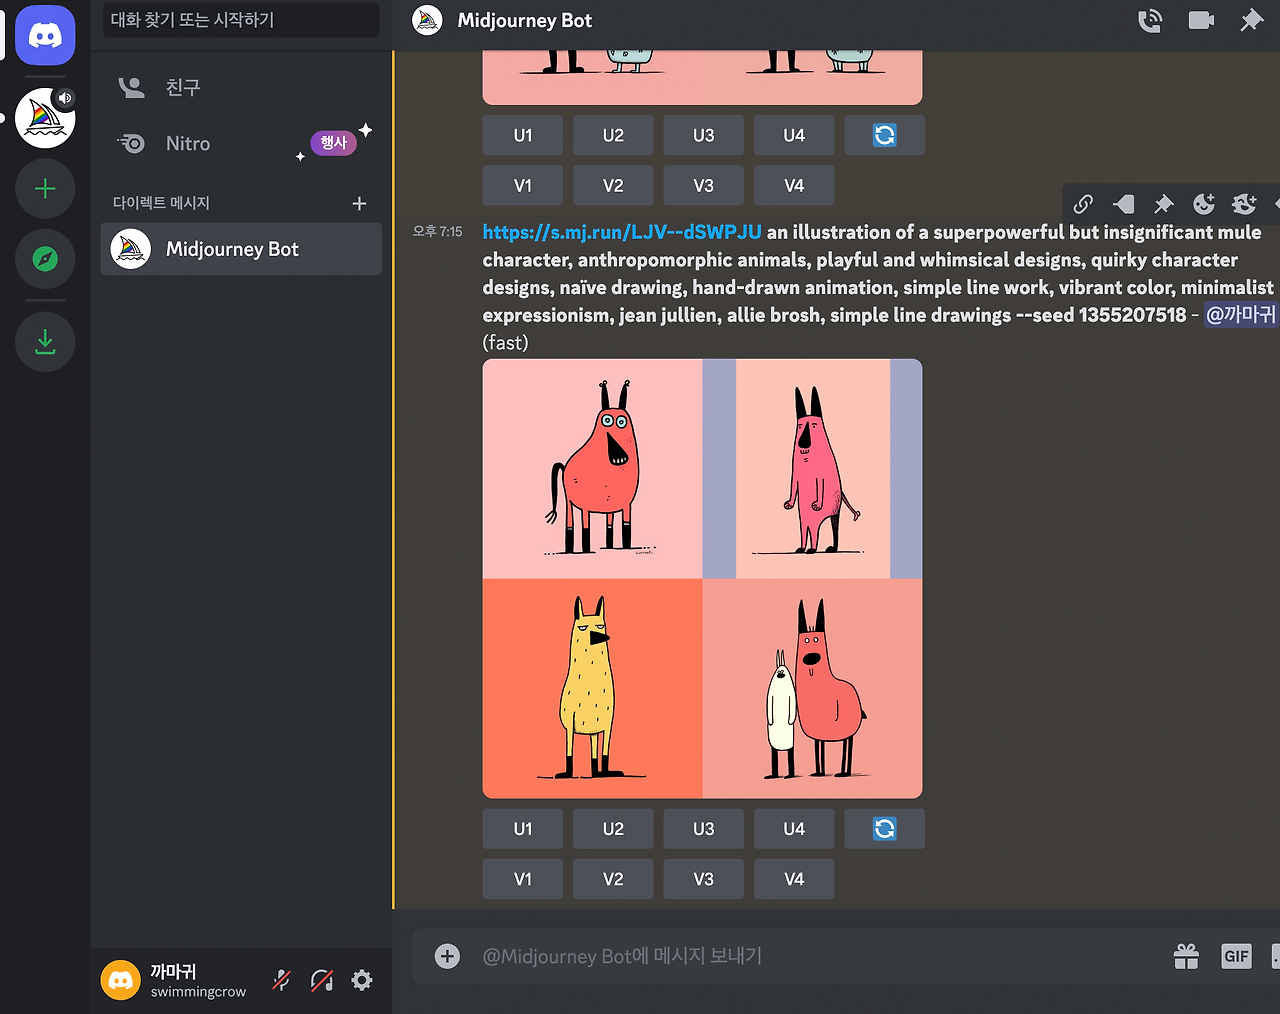Click V3 below the mule image grid
Image resolution: width=1280 pixels, height=1014 pixels.
(x=704, y=879)
